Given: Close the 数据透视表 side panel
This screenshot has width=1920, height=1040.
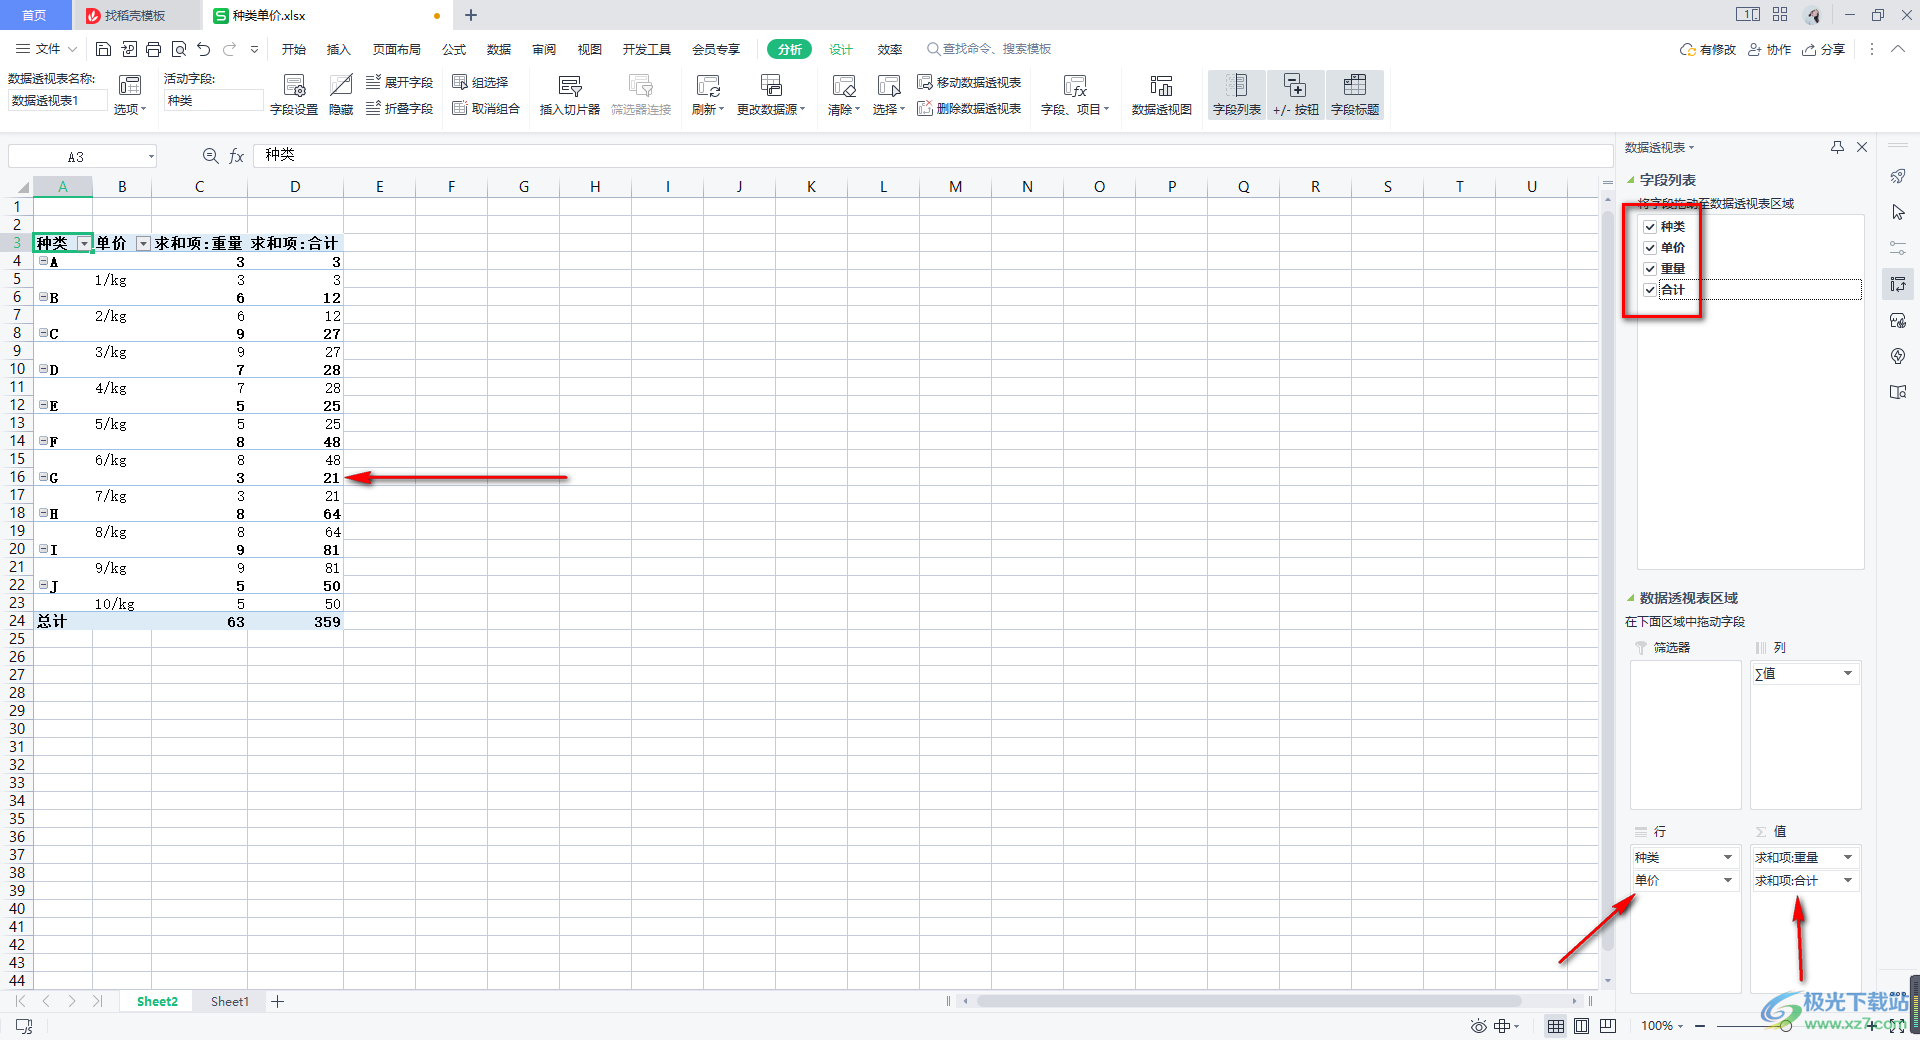Looking at the screenshot, I should [1862, 147].
